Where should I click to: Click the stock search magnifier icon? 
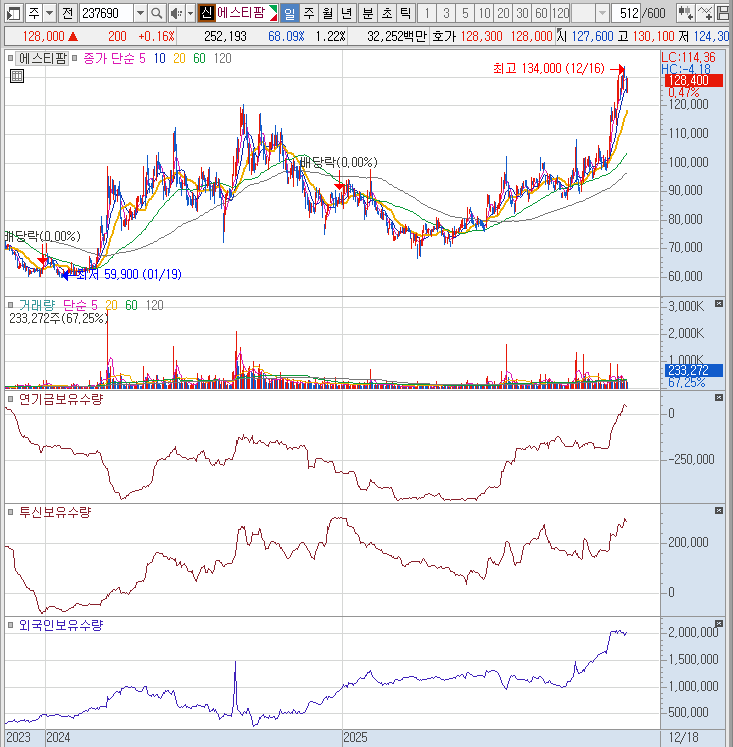[158, 13]
